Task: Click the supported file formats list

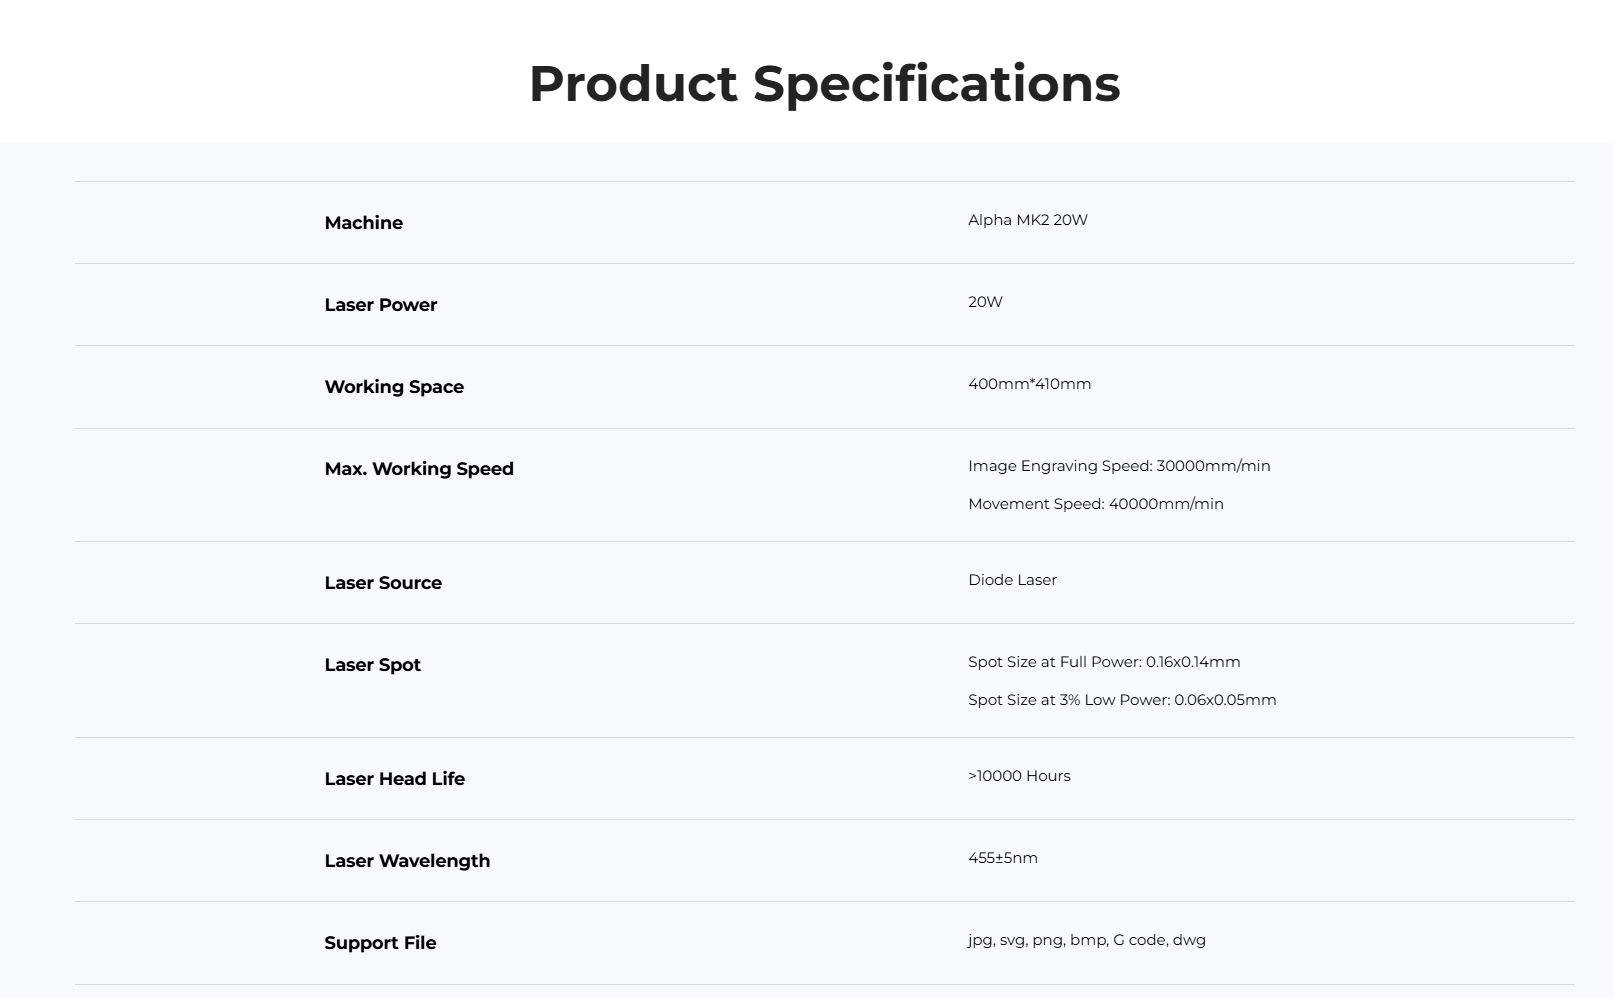Action: click(1086, 940)
